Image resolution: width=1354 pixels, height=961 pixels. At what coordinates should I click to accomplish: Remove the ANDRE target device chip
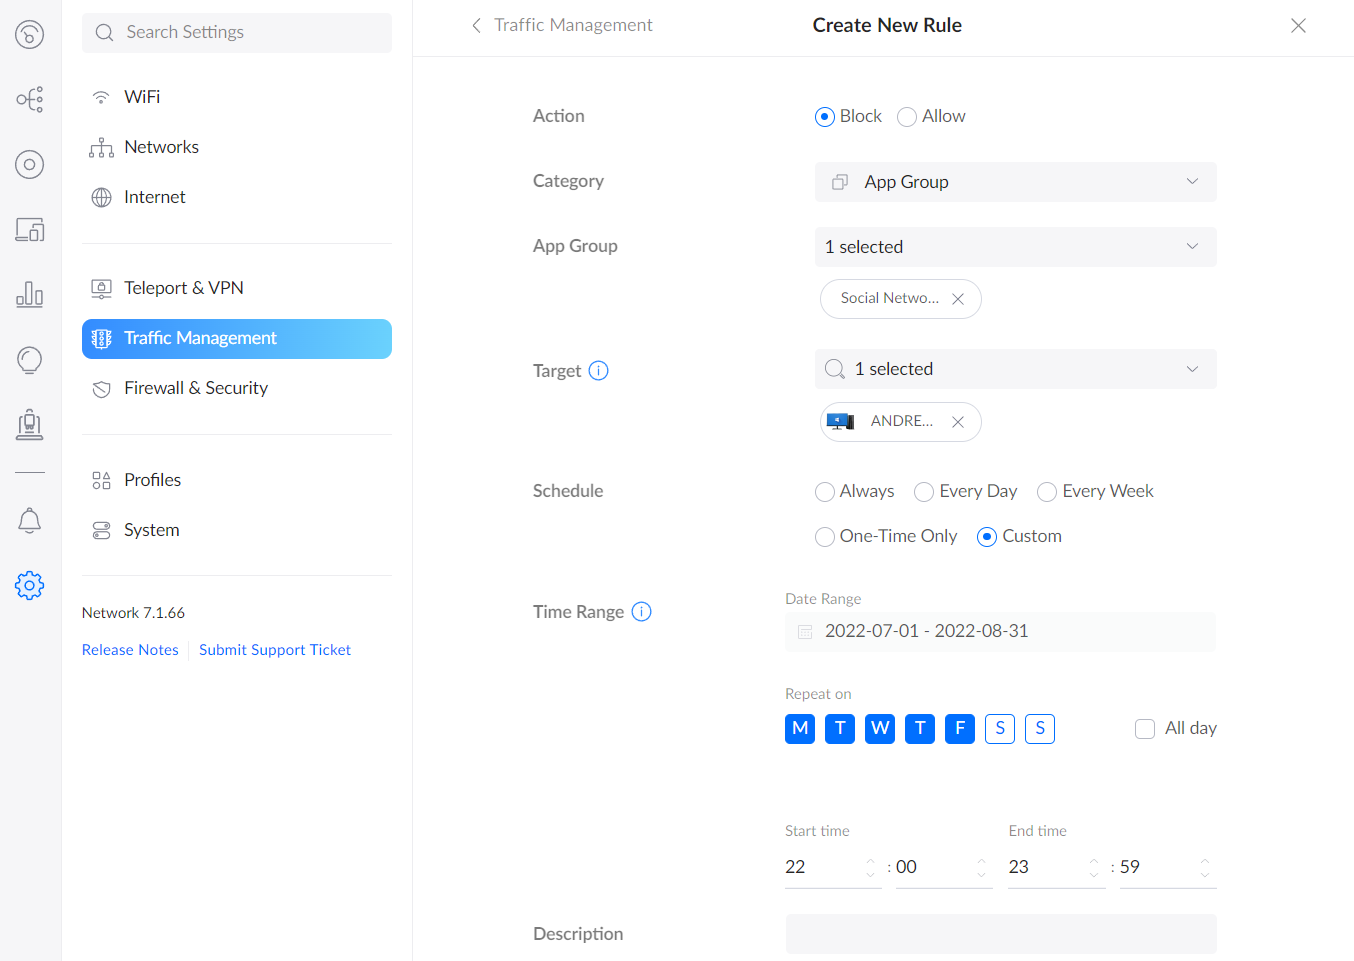[x=958, y=422]
